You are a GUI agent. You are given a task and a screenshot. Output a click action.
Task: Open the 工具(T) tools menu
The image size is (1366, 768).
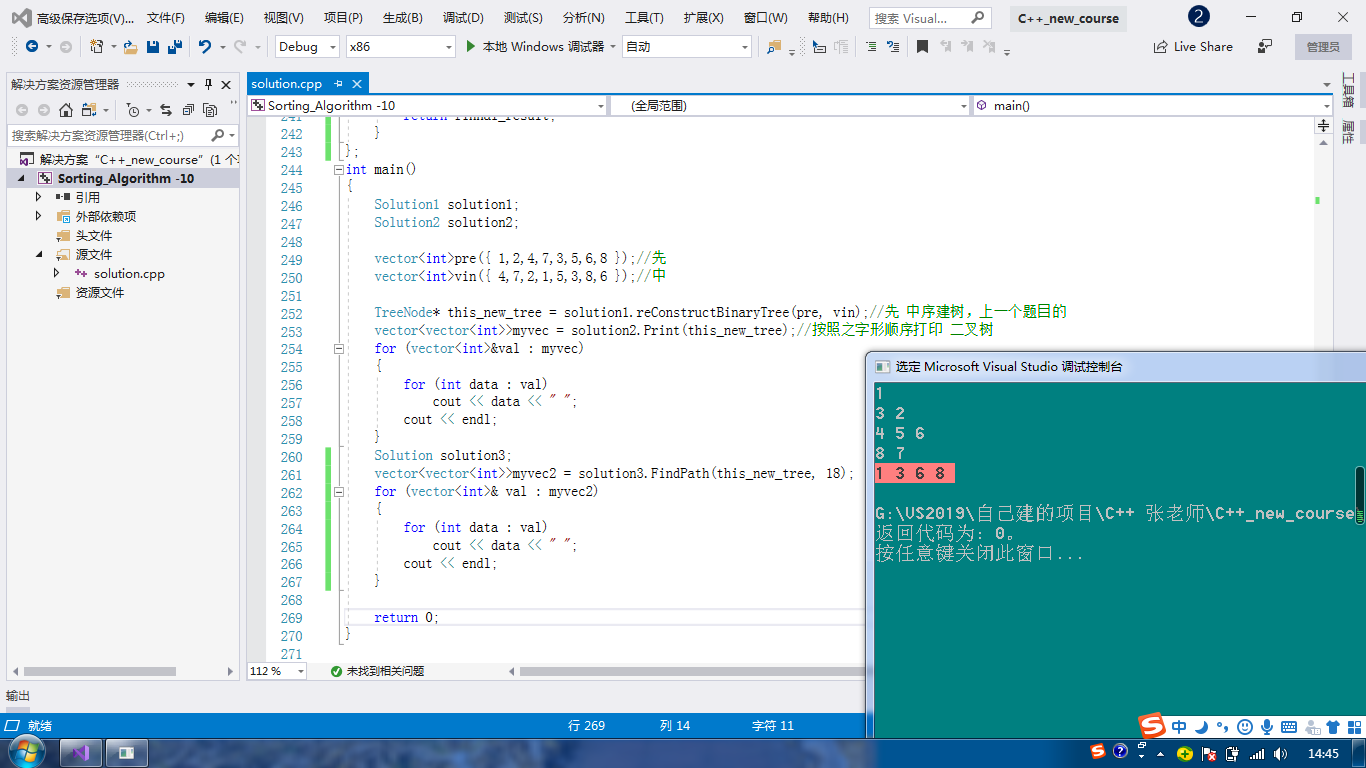pos(644,18)
